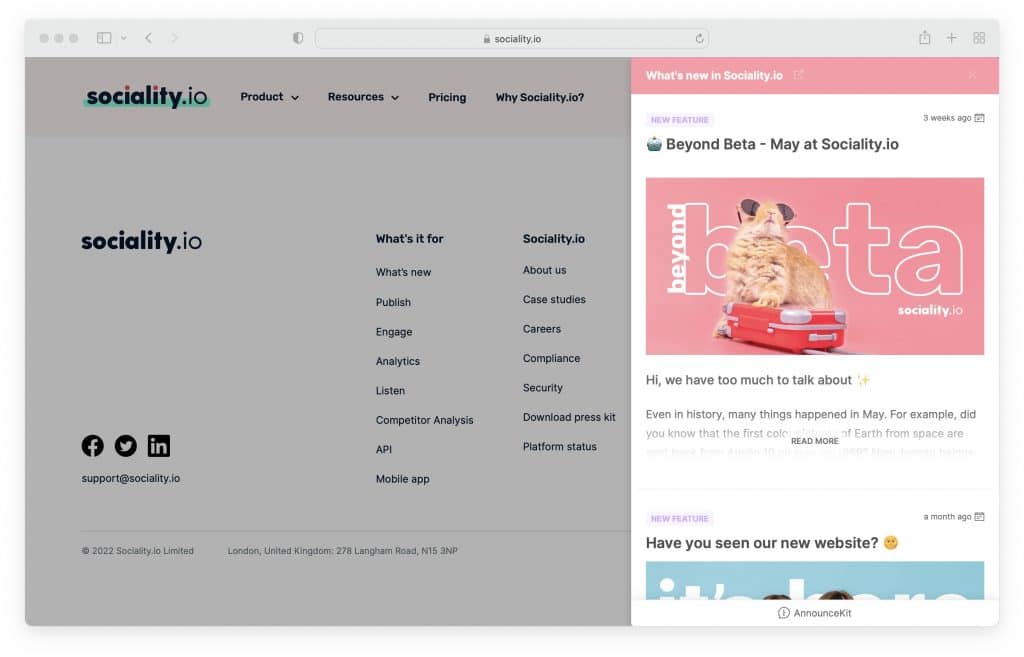This screenshot has height=657, width=1024.
Task: Click the Safari sidebar toggle icon
Action: pos(104,38)
